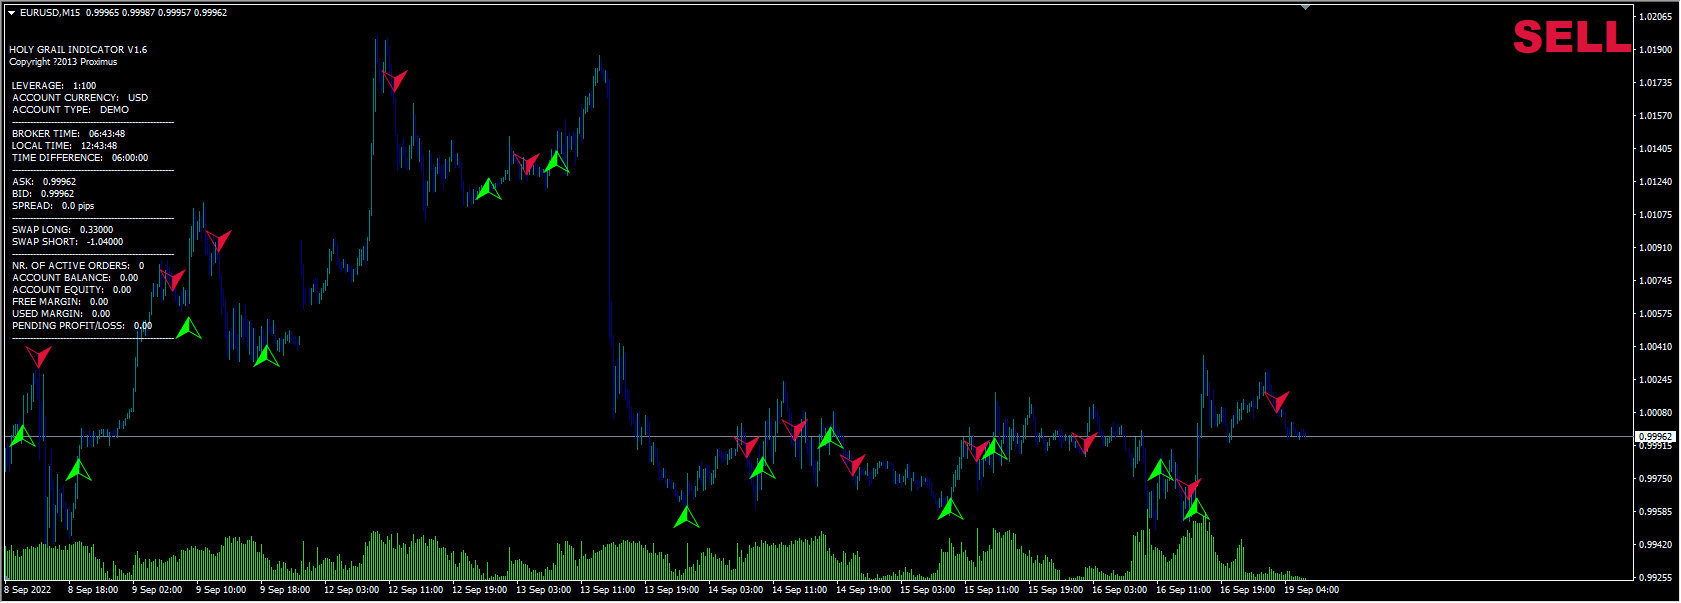Image resolution: width=1681 pixels, height=603 pixels.
Task: Click the leftmost red sell arrow
Action: pyautogui.click(x=38, y=356)
